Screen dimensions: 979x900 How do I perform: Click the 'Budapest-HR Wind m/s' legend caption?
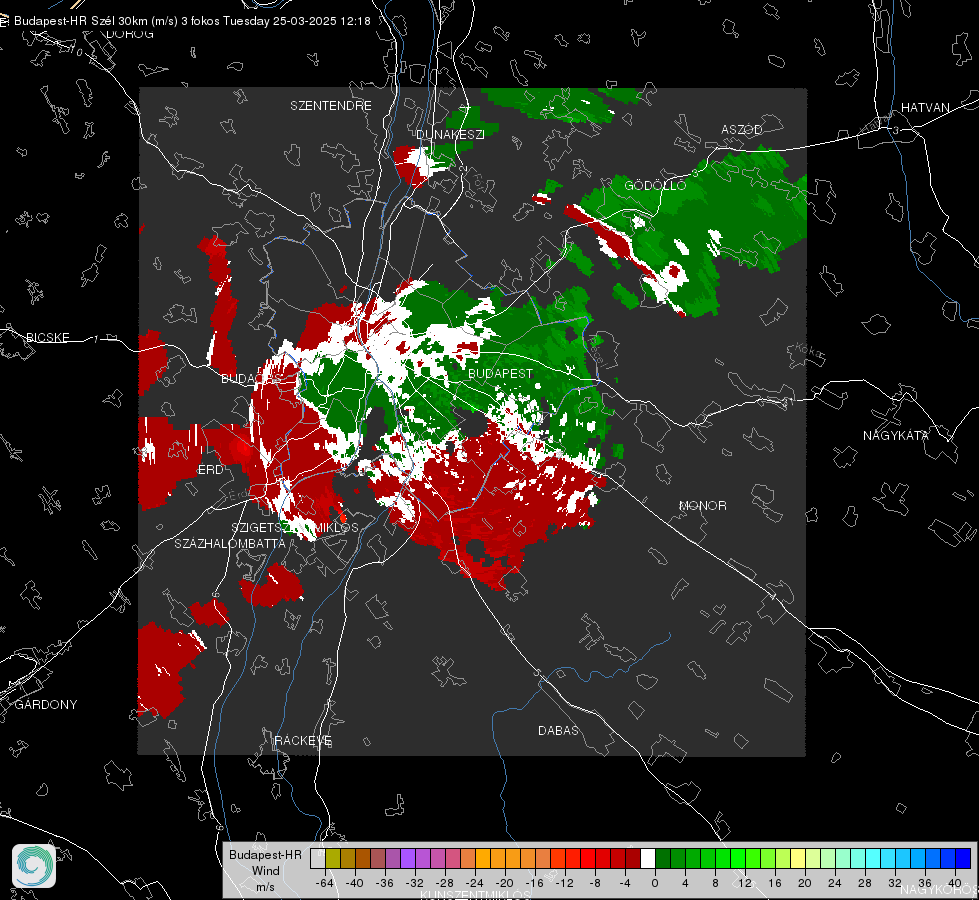pyautogui.click(x=265, y=871)
